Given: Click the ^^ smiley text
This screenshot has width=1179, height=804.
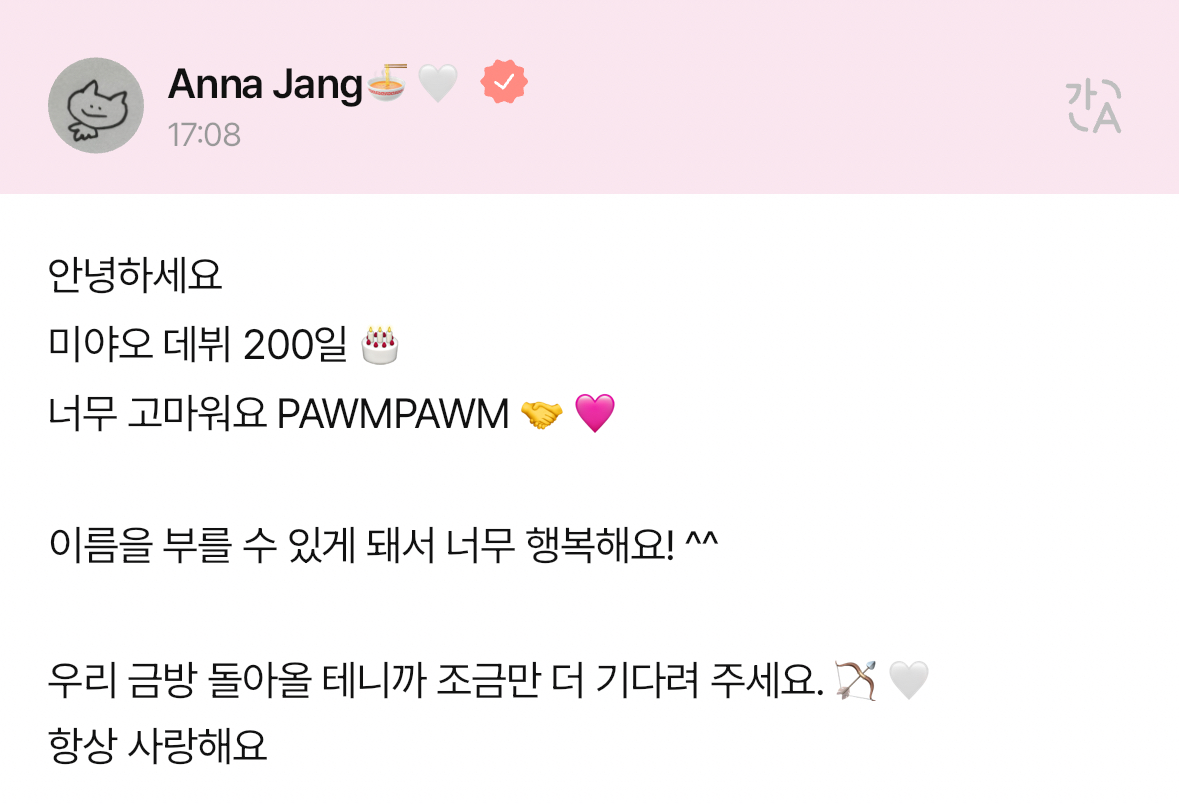Looking at the screenshot, I should click(x=702, y=541).
